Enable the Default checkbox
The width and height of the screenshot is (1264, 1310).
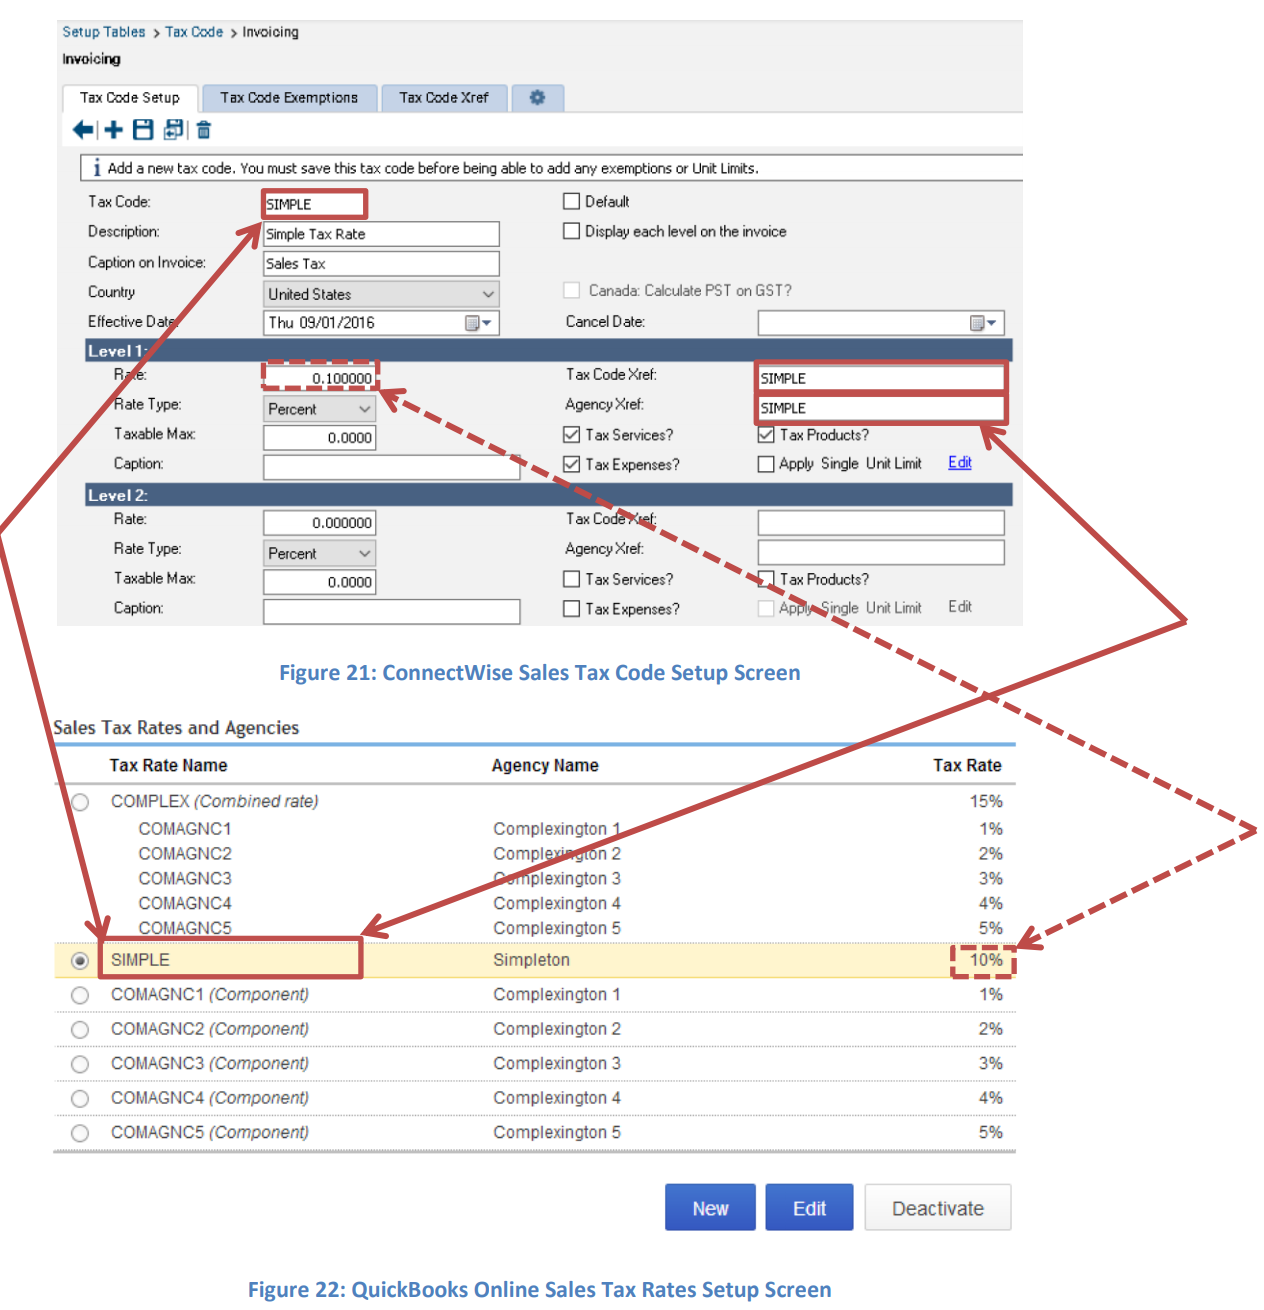[x=571, y=200]
